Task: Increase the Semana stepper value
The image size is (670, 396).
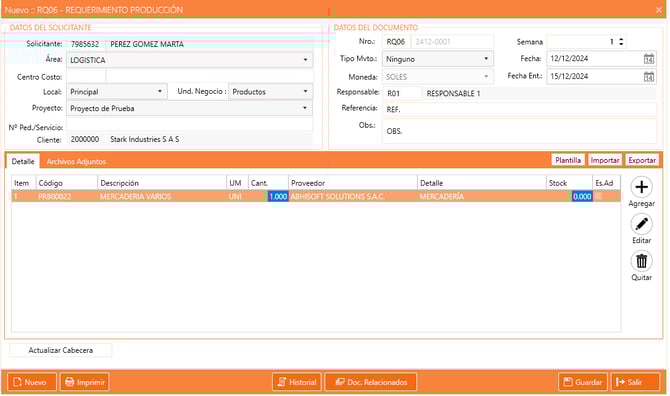Action: pyautogui.click(x=621, y=39)
